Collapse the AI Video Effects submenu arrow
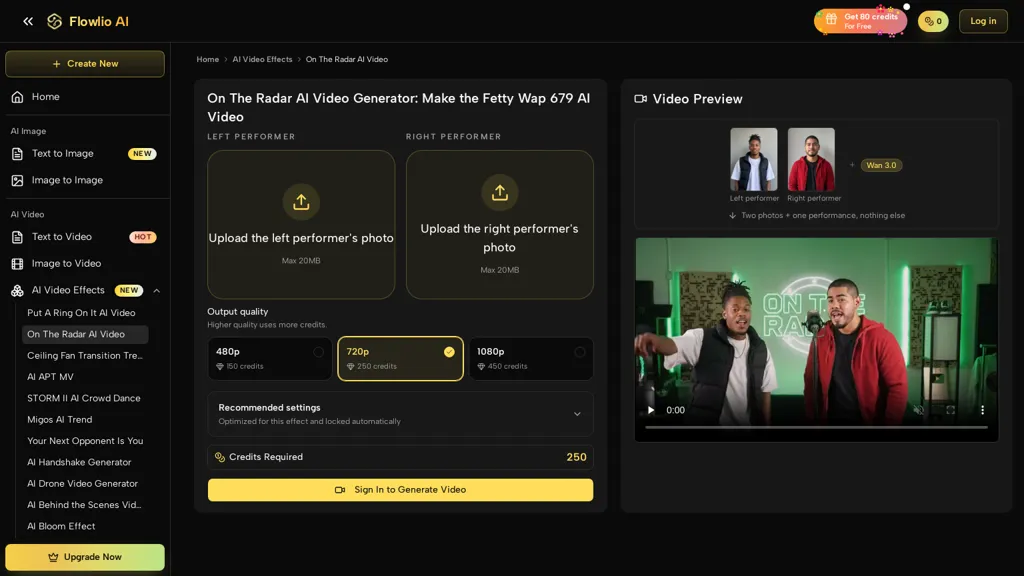 click(x=157, y=291)
